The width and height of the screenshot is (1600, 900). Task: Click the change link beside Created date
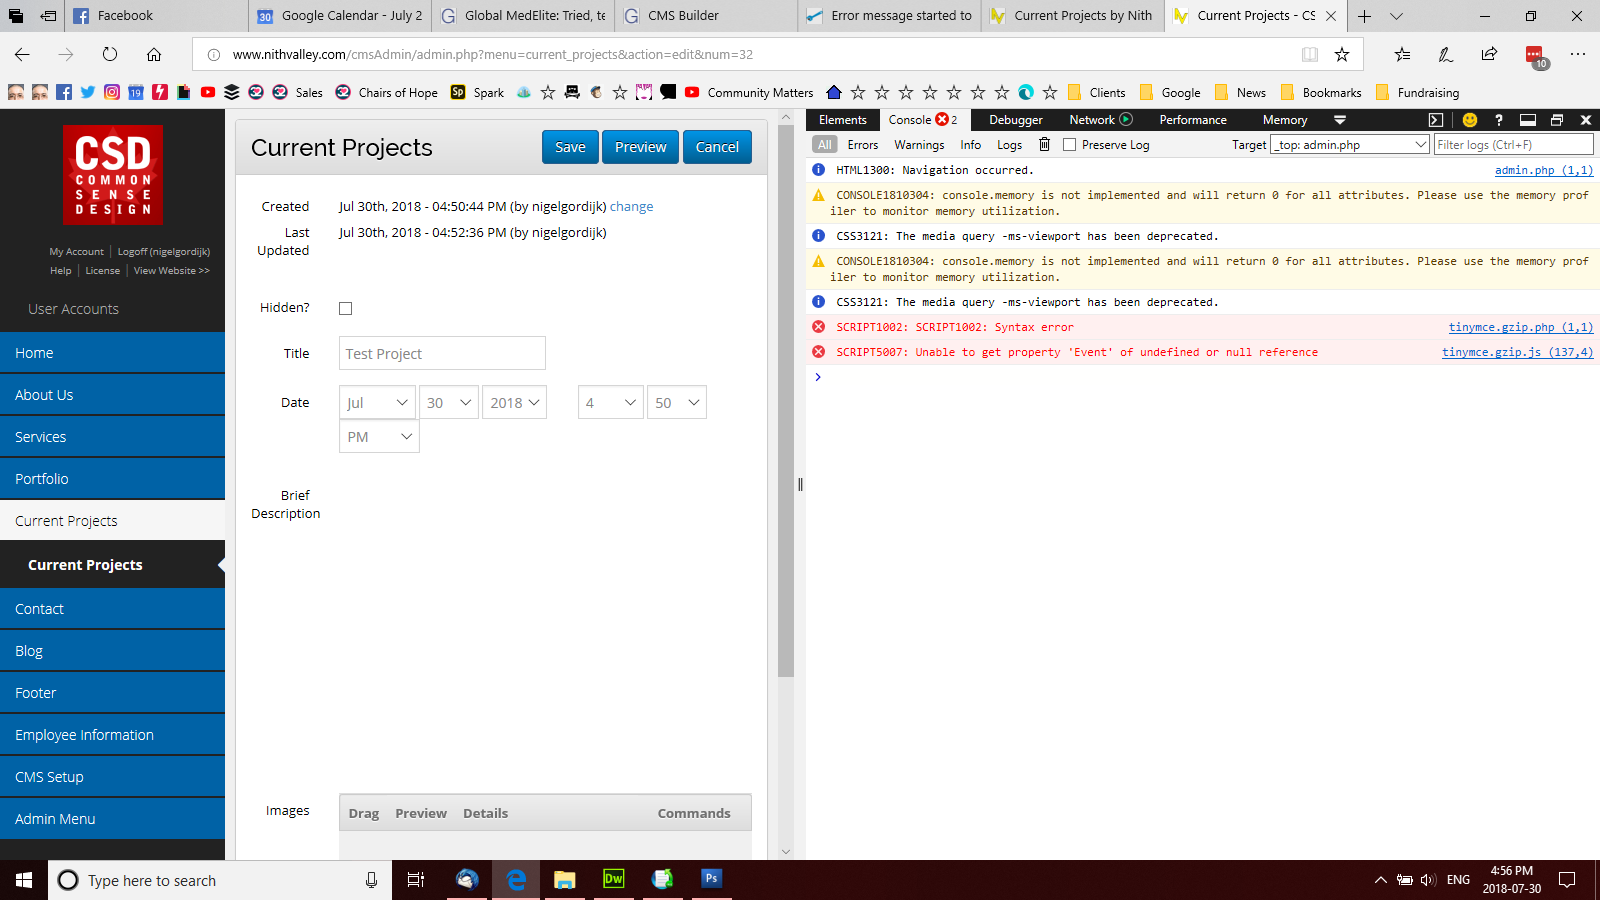coord(631,207)
